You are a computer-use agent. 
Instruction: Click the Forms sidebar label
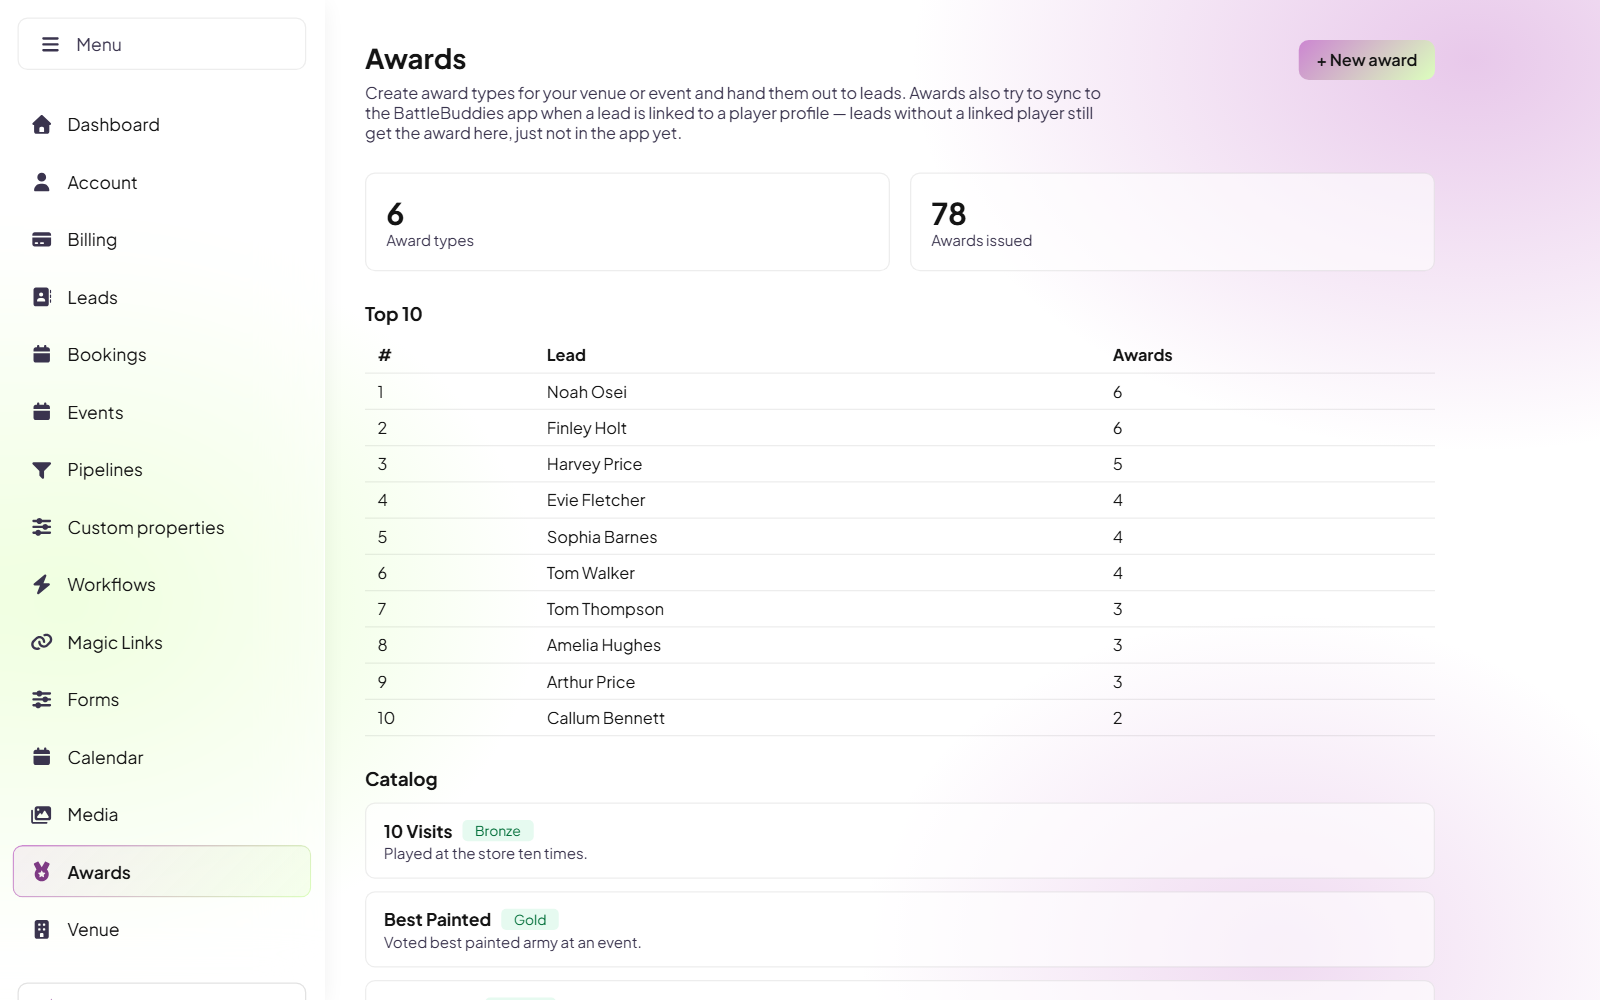pyautogui.click(x=93, y=700)
